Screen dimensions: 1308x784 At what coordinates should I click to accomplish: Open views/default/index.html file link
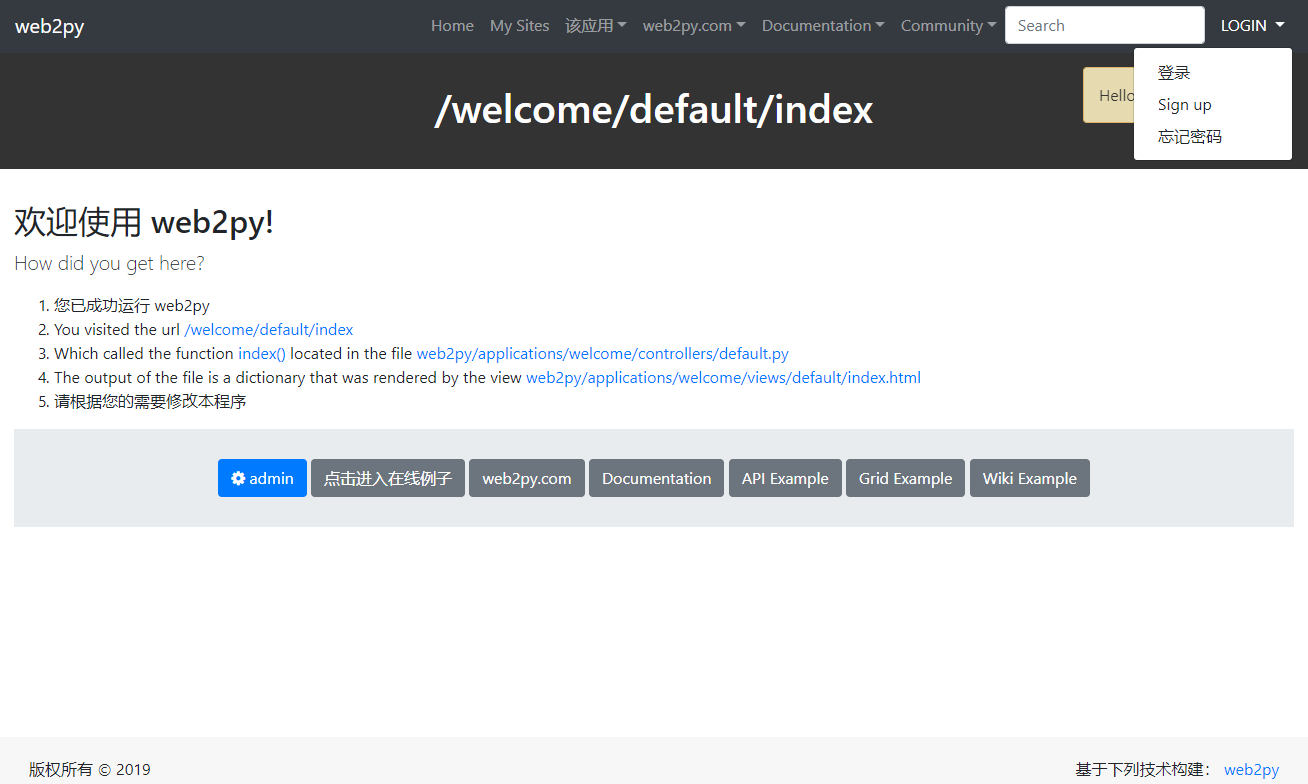coord(723,378)
